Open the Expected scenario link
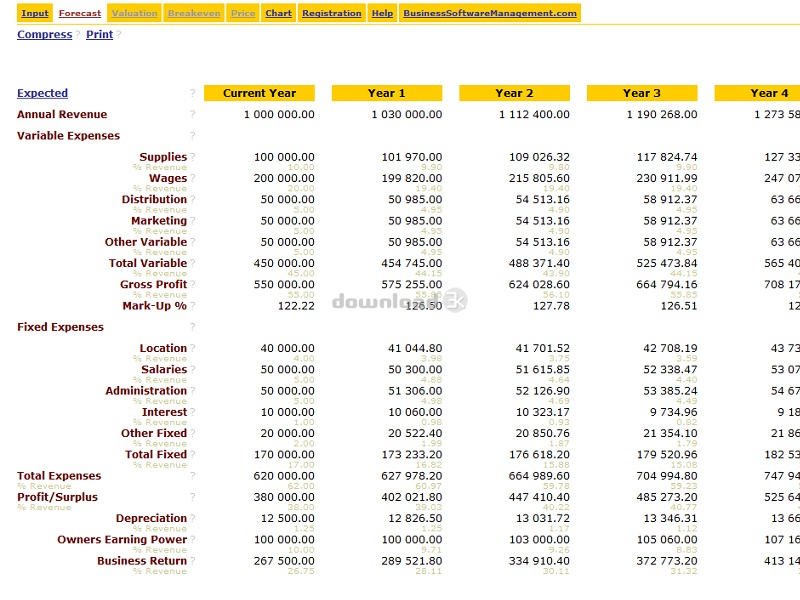Screen dimensions: 800x600 (42, 93)
